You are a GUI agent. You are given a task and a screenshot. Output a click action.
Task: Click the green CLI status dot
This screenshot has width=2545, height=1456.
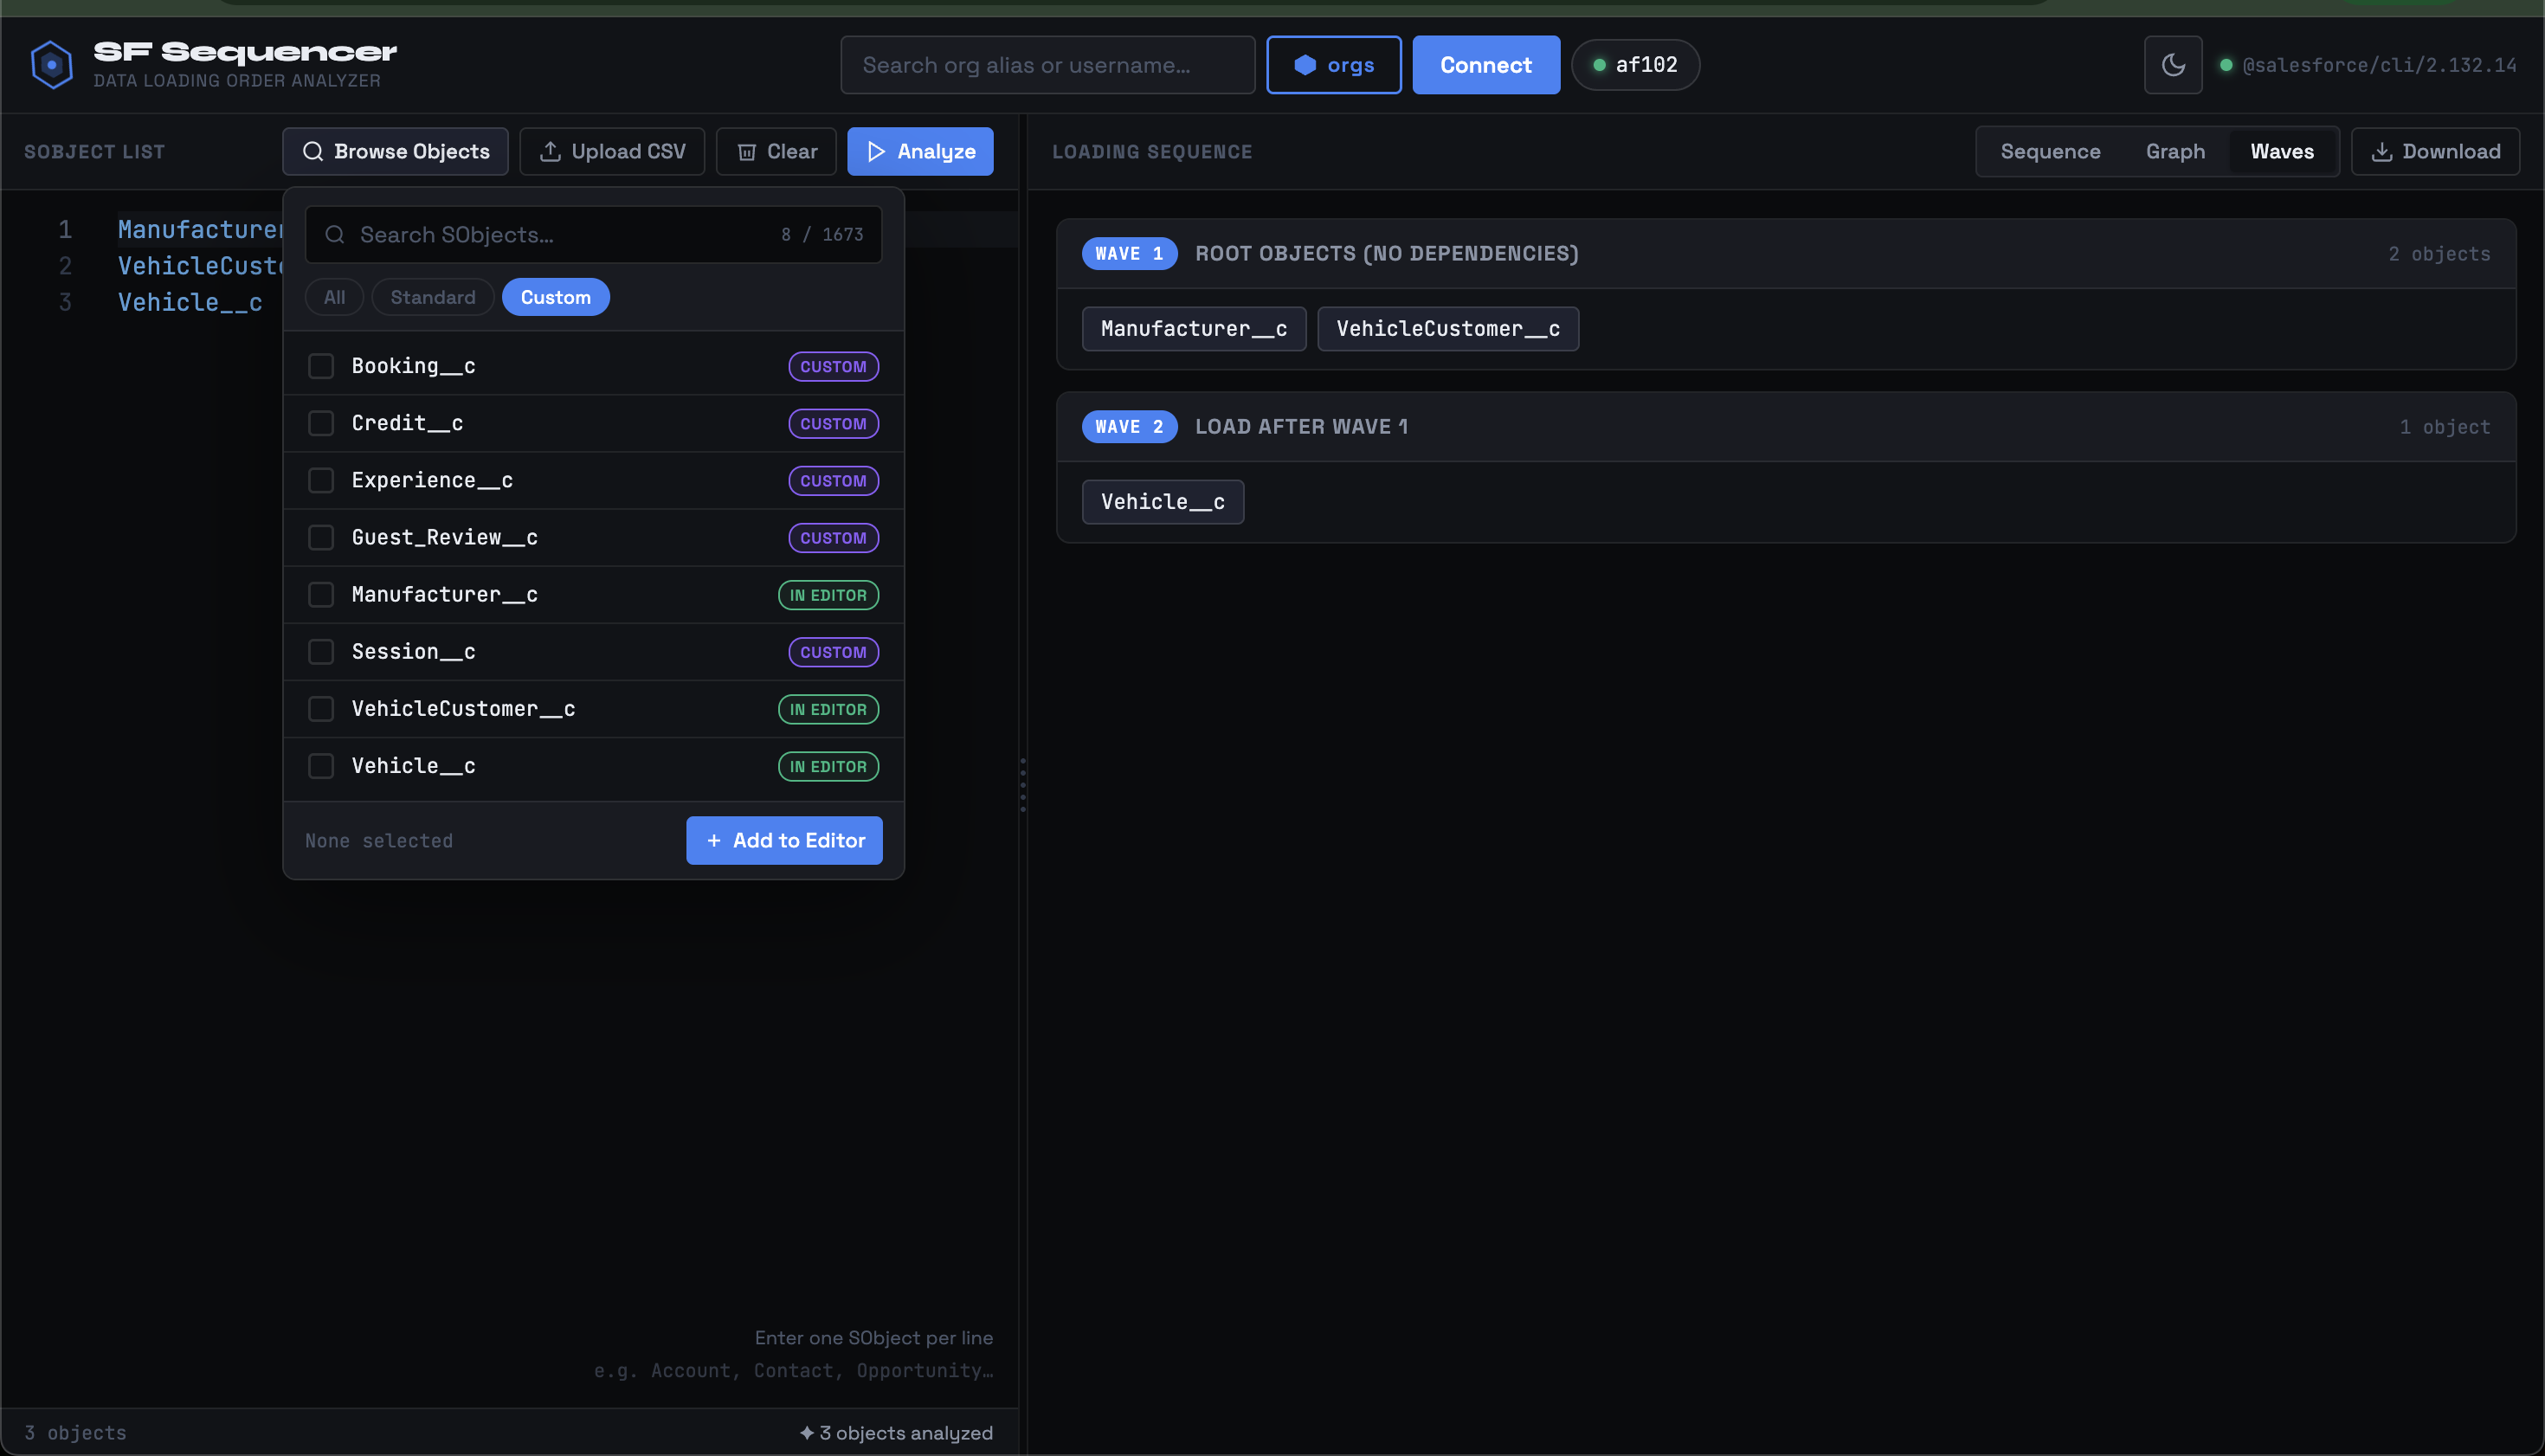tap(2226, 65)
